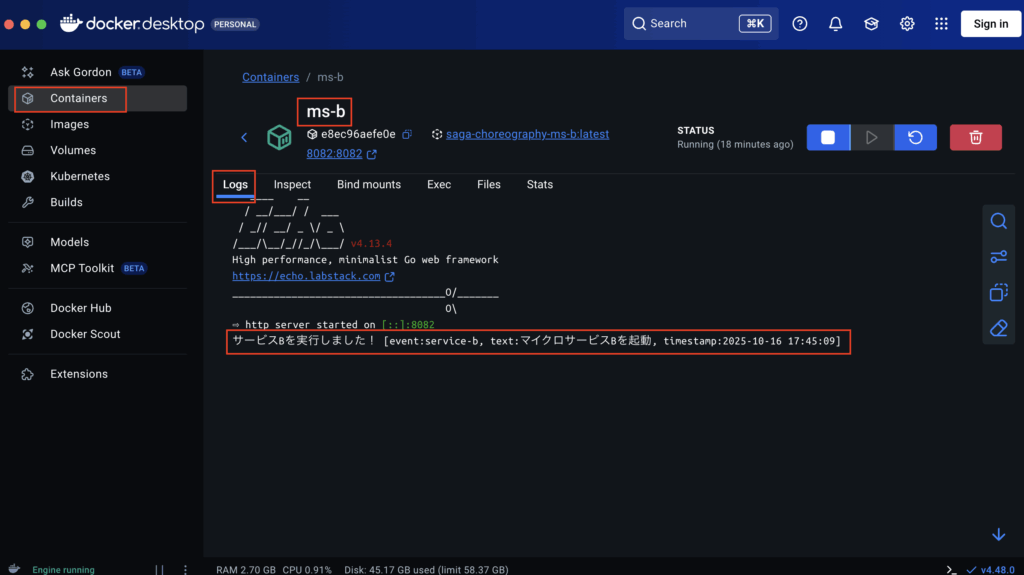Click the Search input field

(690, 24)
